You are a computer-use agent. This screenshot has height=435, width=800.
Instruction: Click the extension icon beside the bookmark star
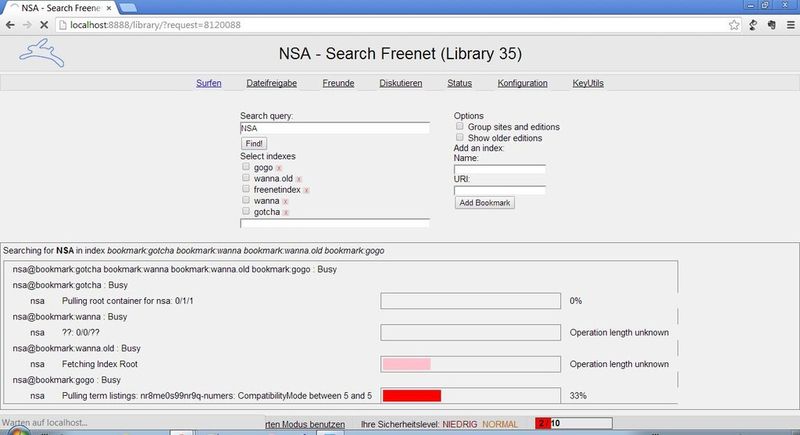[753, 25]
